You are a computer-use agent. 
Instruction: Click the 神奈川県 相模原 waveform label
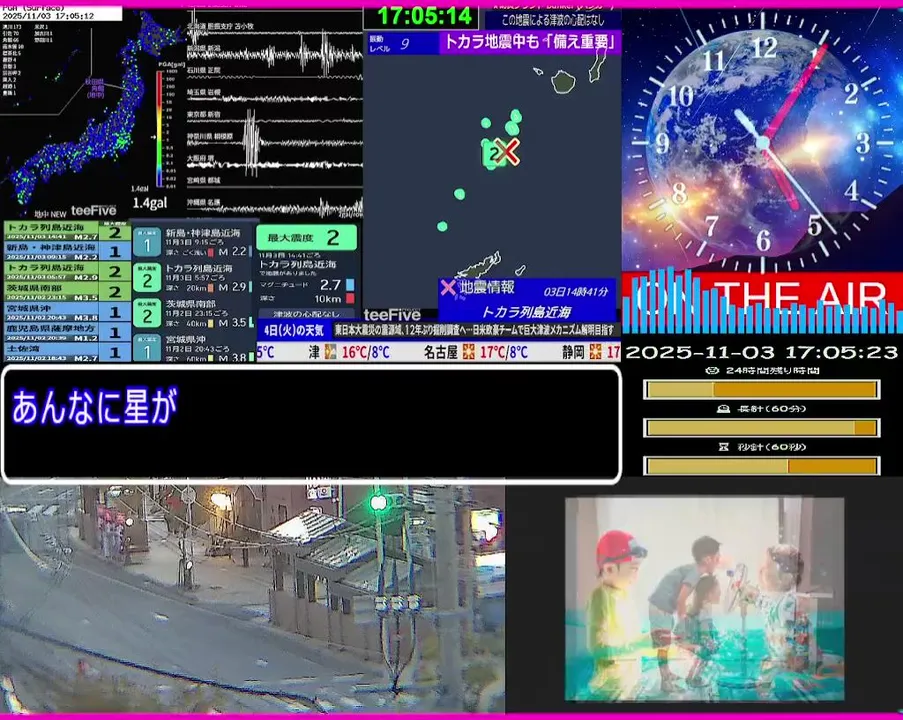pos(210,137)
